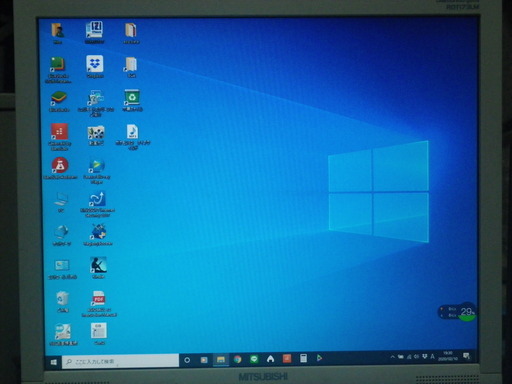
Task: Open the Calculator from the taskbar
Action: pos(303,358)
